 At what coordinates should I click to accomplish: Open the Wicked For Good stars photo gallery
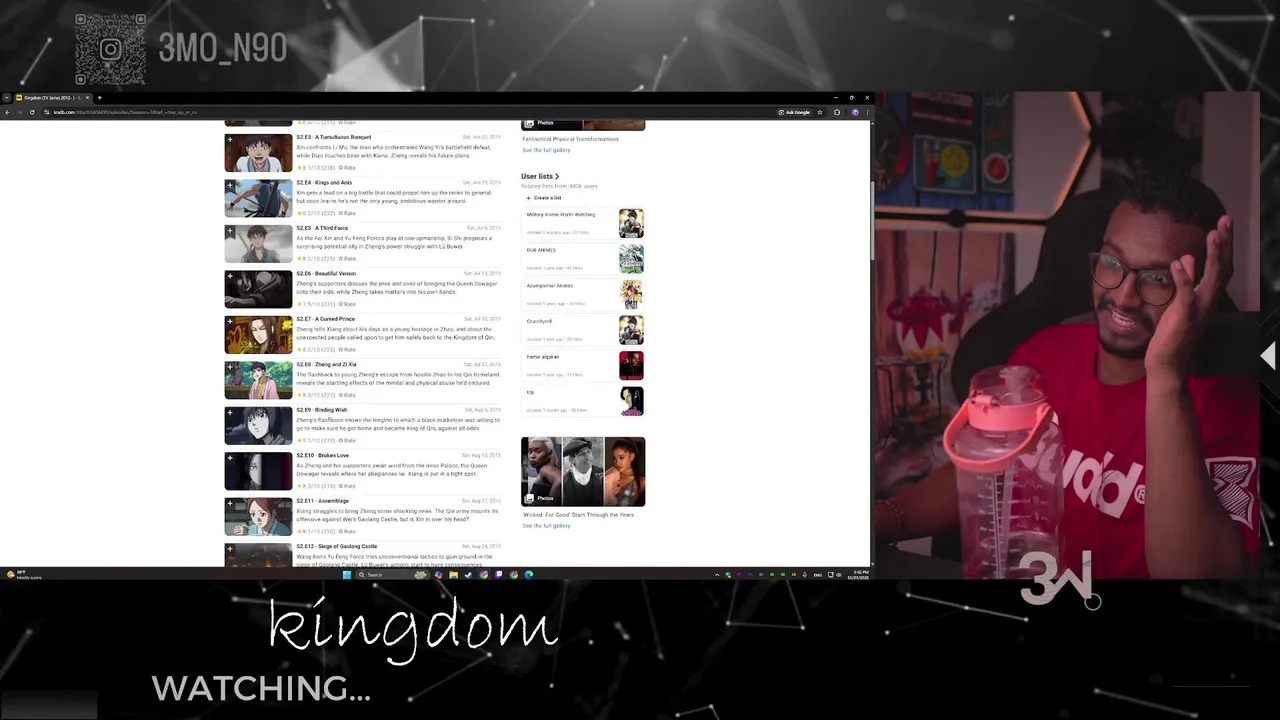click(583, 471)
